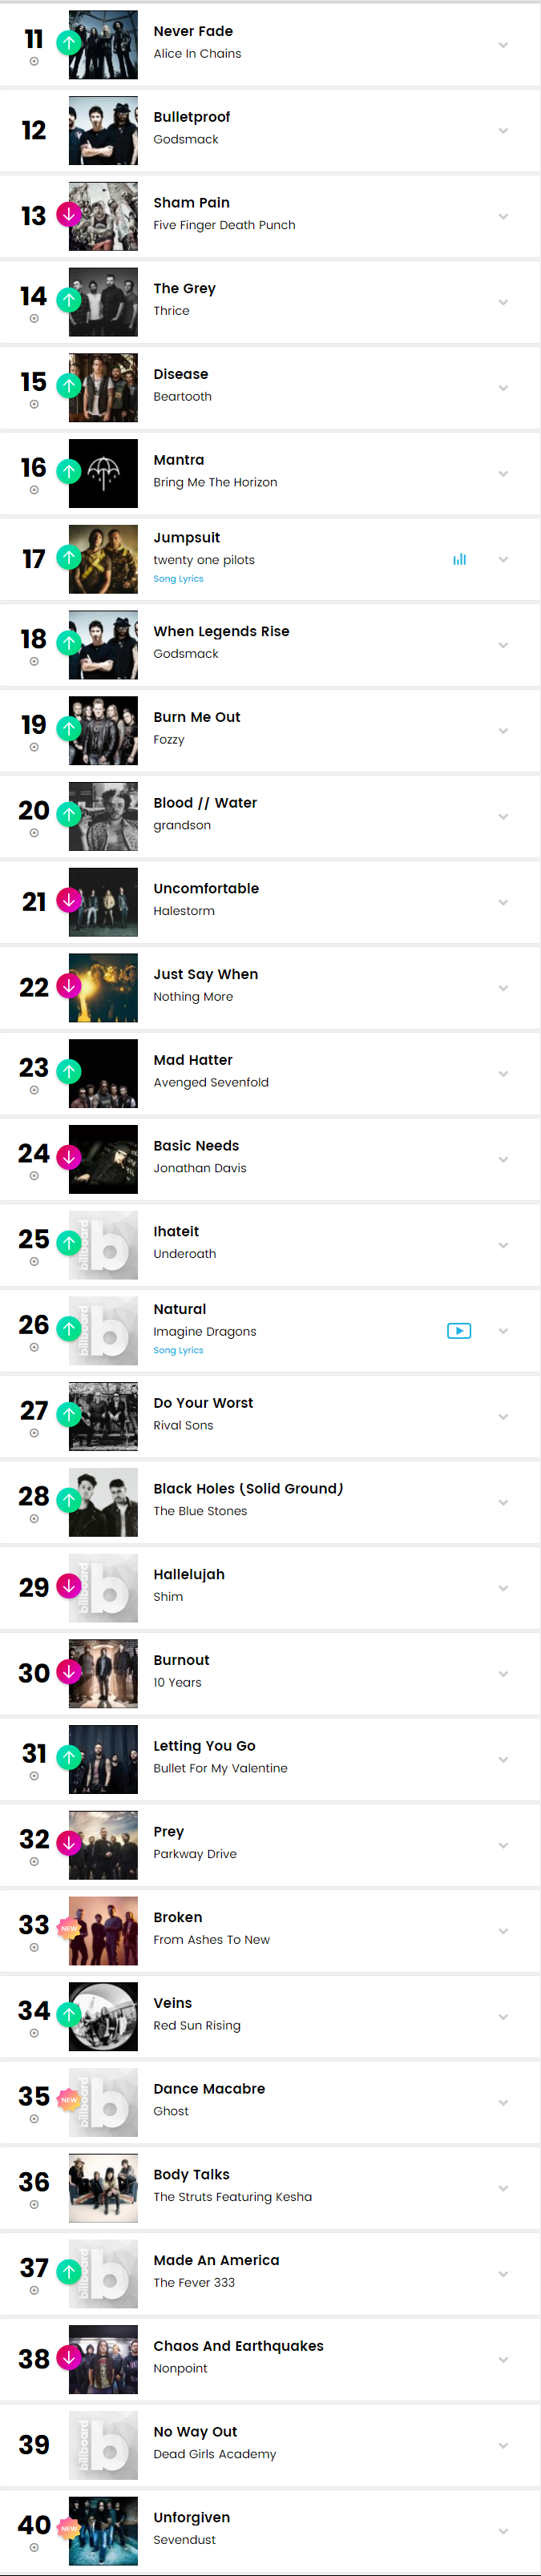
Task: Expand the No Way Out row chevron
Action: (x=503, y=2445)
